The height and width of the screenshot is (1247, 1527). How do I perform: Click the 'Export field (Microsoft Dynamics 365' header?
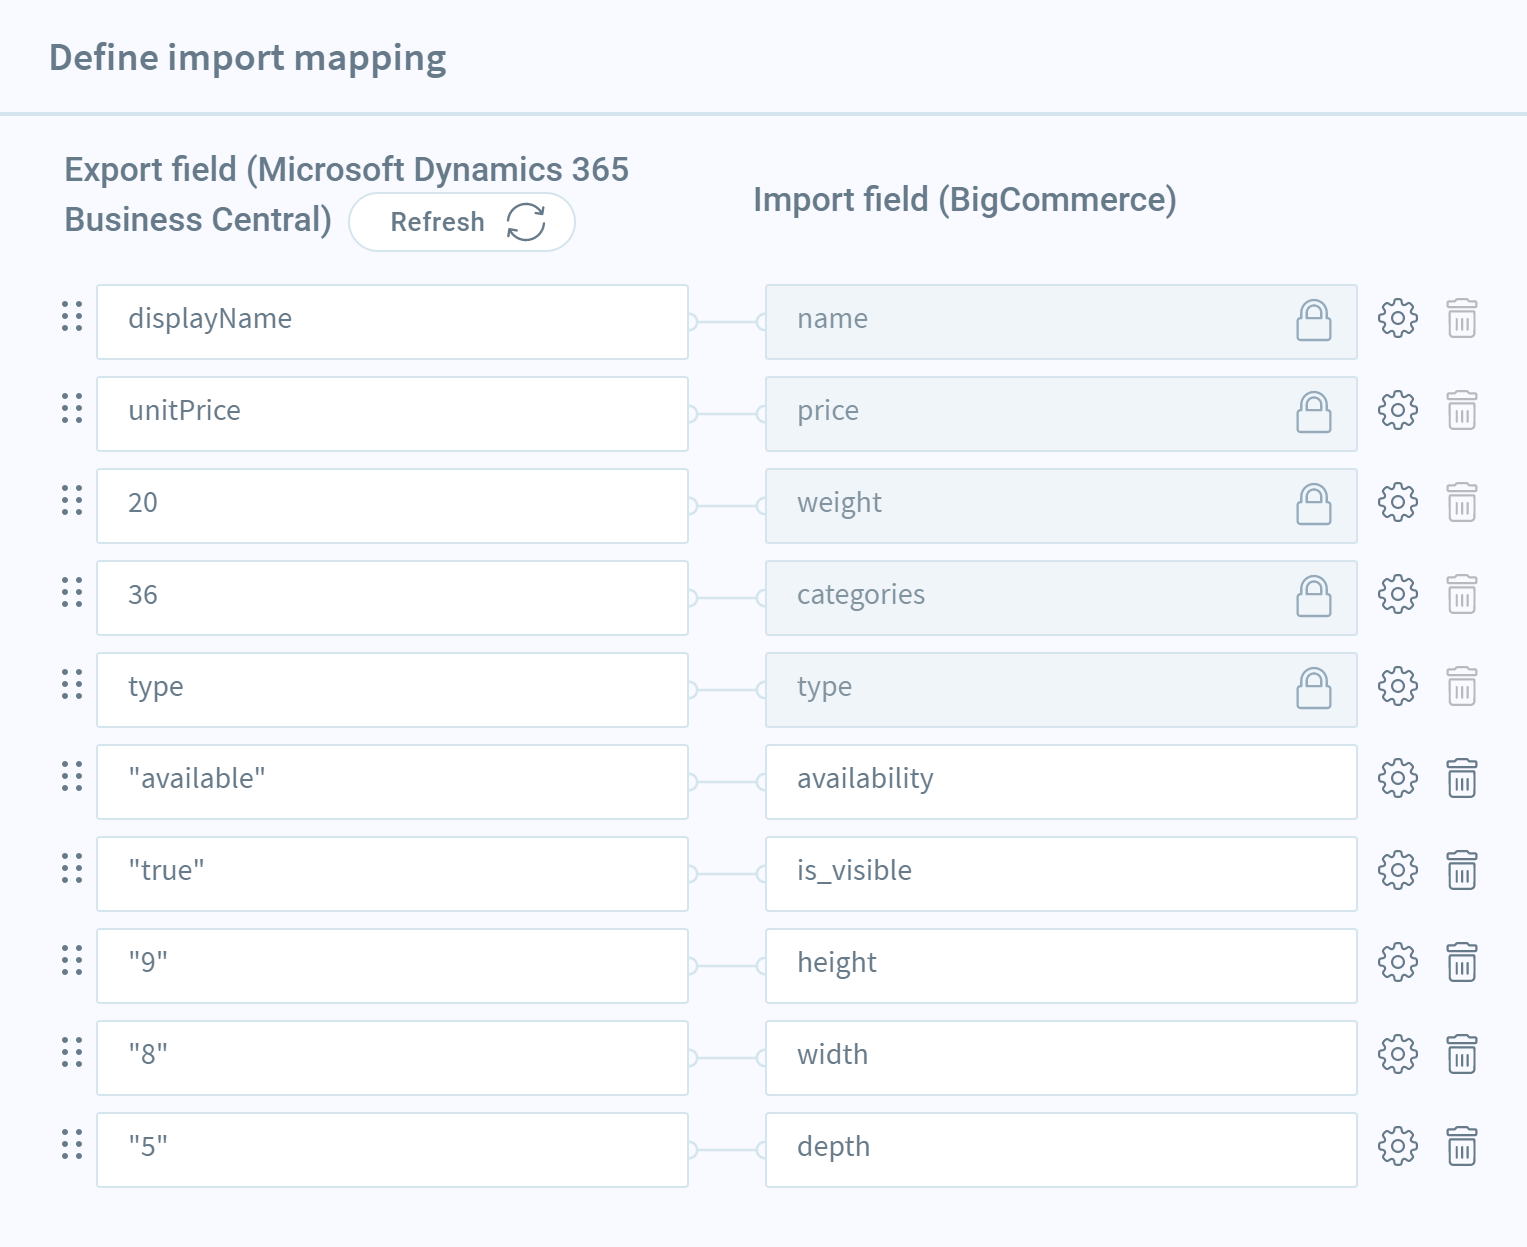(x=346, y=170)
